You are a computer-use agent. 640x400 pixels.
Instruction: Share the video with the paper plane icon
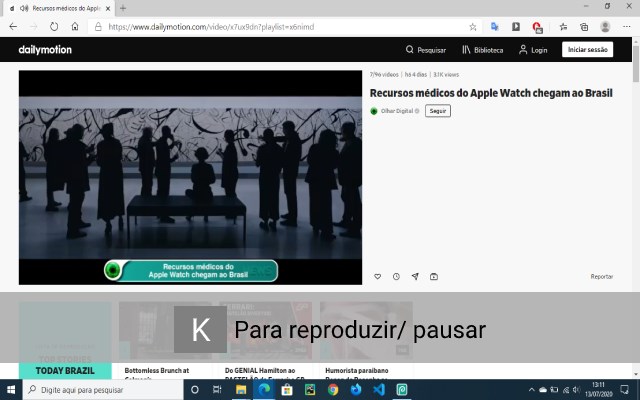[x=415, y=277]
